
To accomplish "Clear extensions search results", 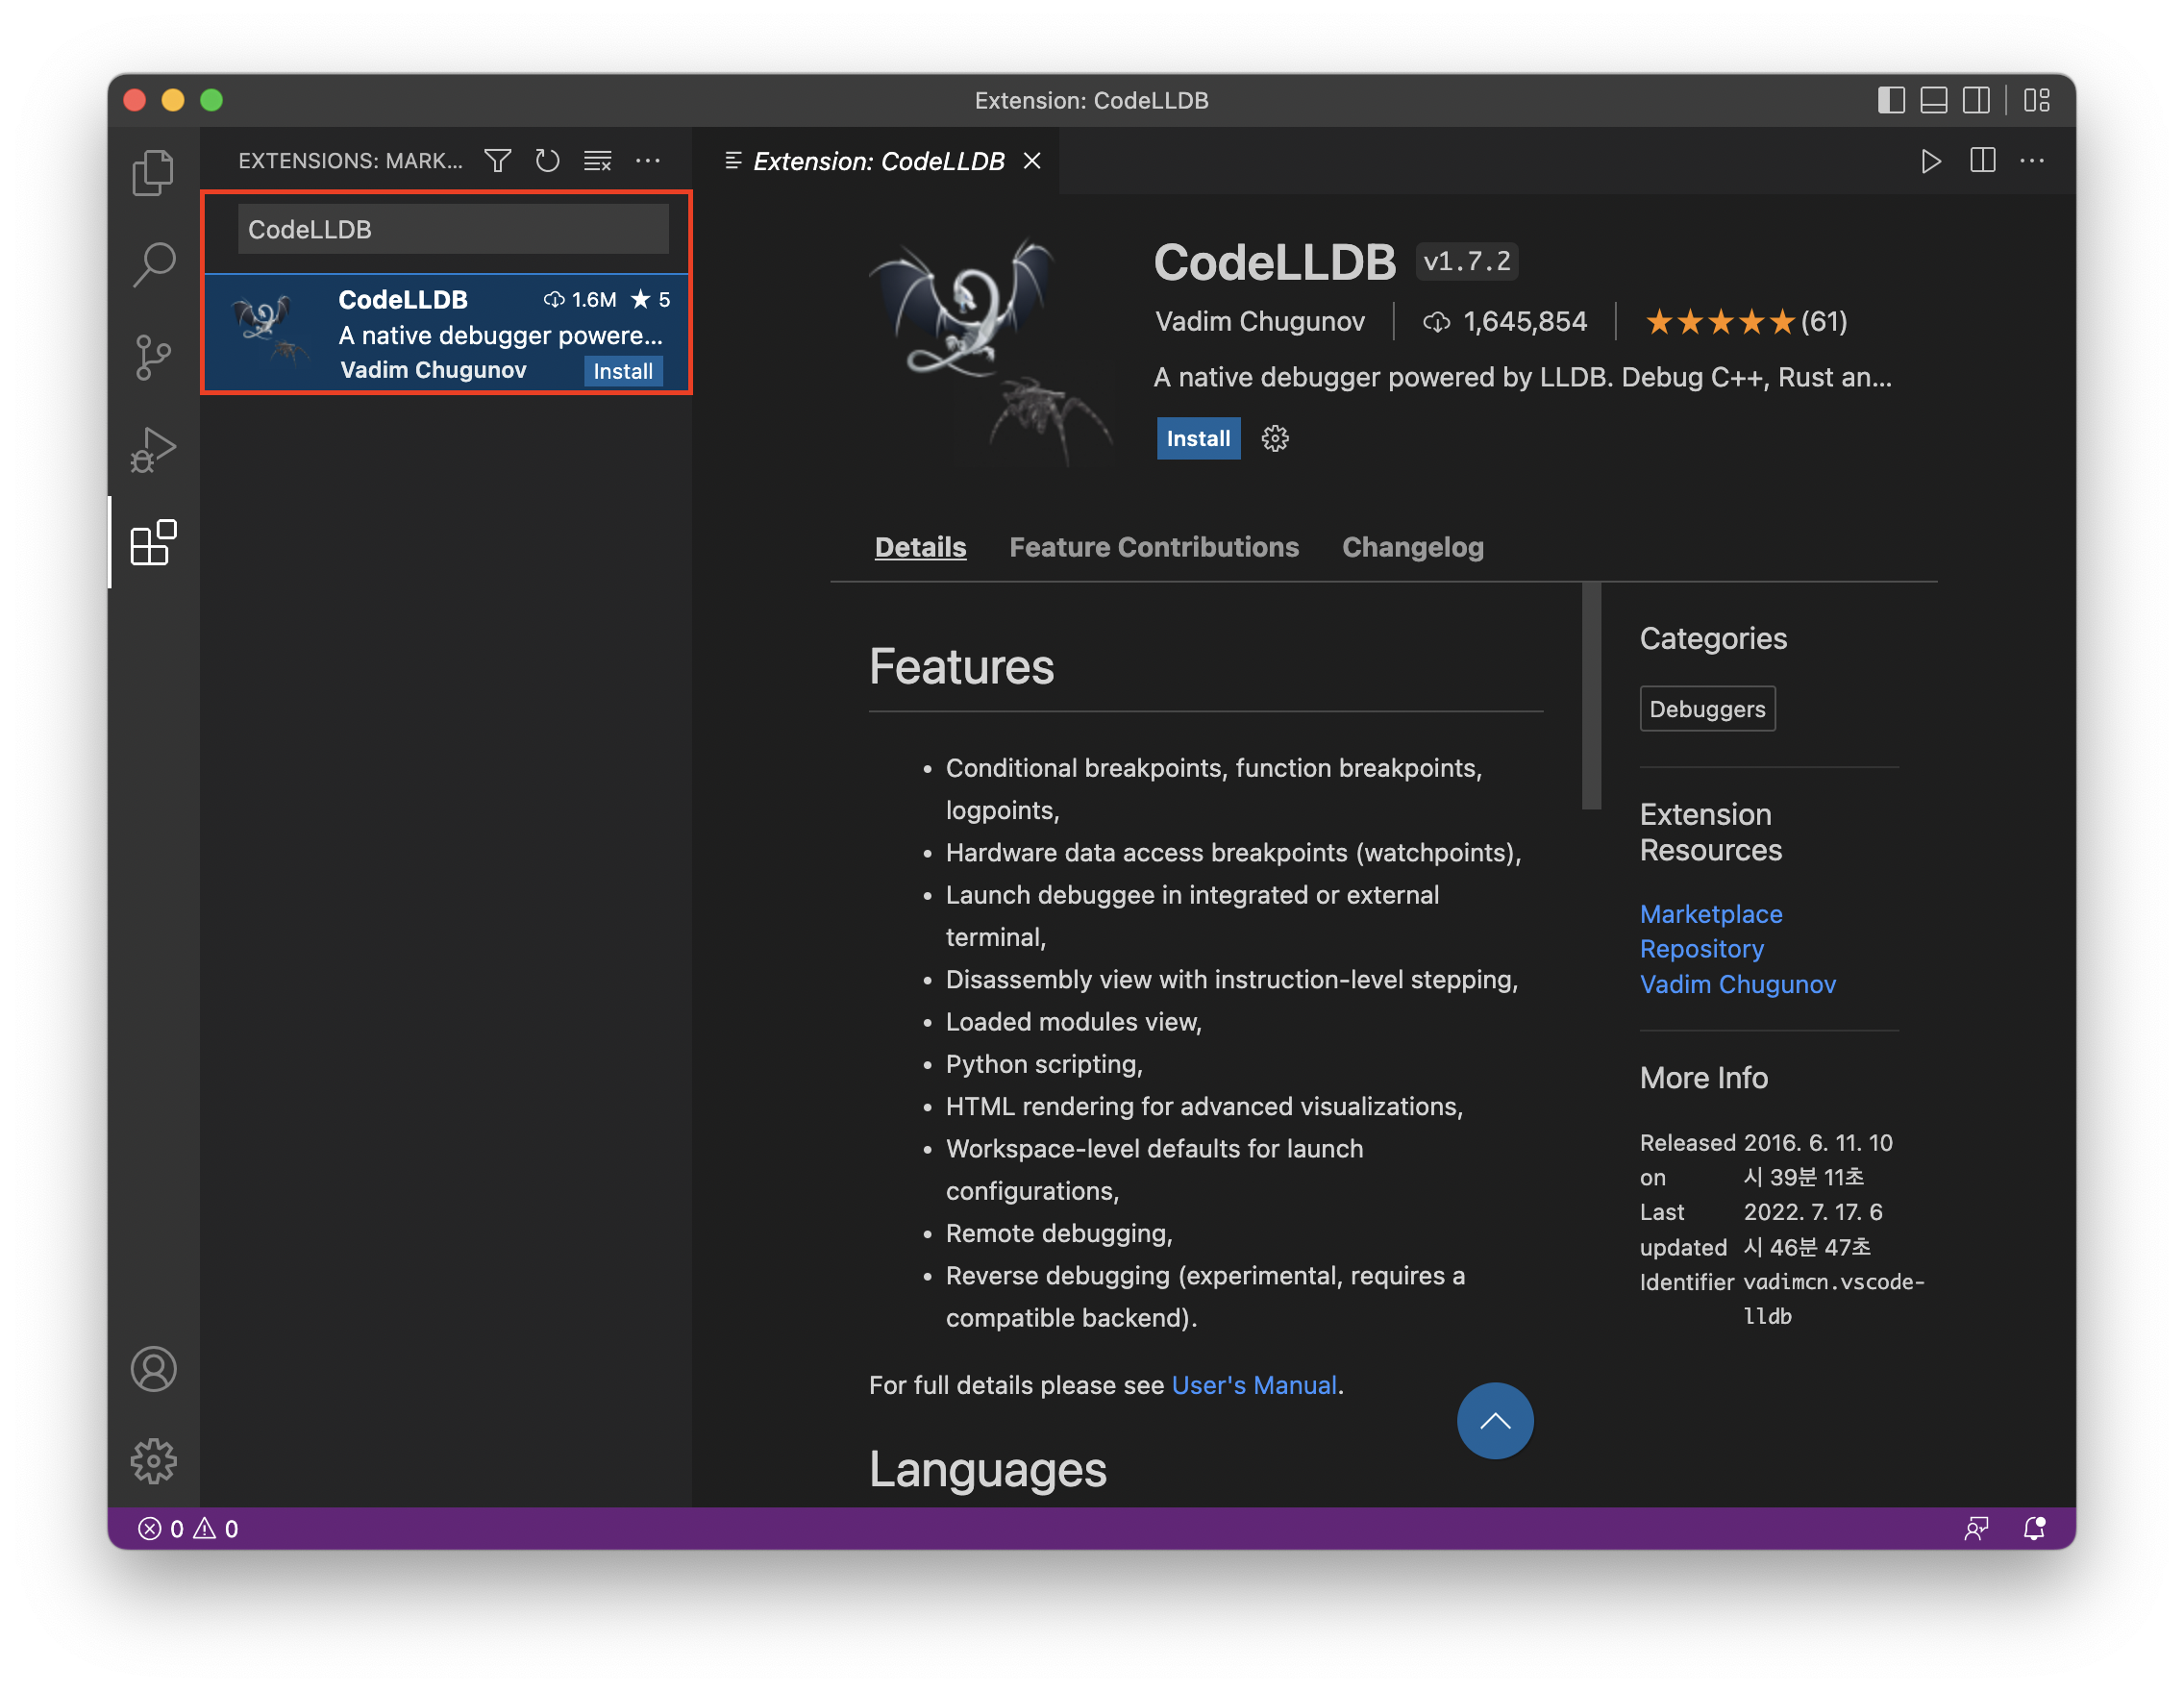I will coord(598,161).
